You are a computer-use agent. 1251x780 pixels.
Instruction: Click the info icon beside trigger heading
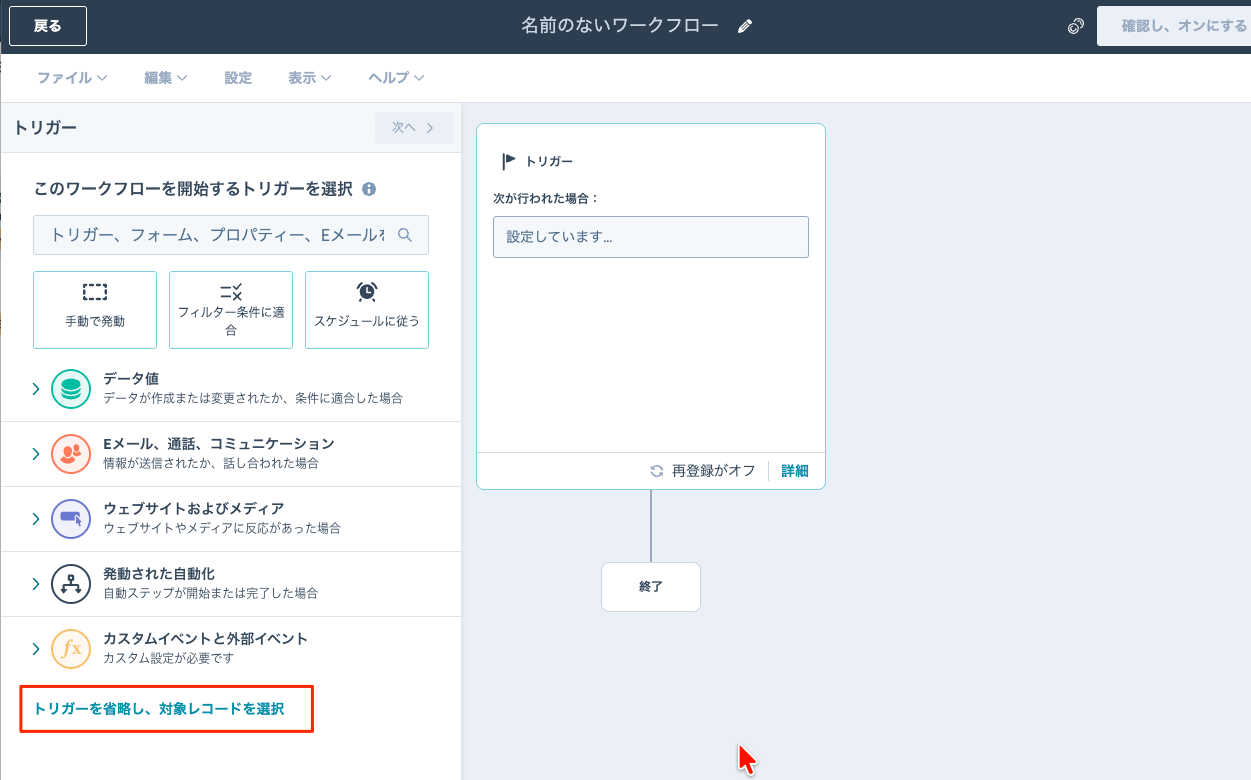[x=369, y=189]
